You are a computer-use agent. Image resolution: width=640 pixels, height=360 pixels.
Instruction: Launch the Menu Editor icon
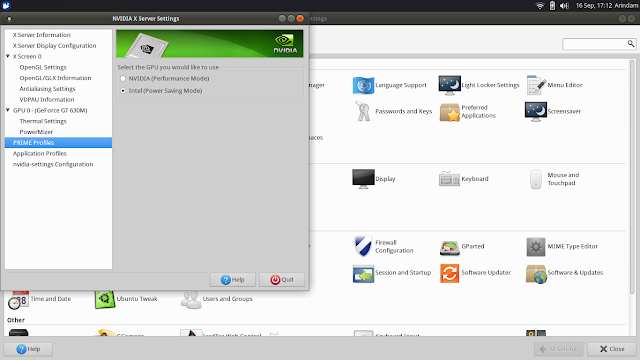pos(536,85)
